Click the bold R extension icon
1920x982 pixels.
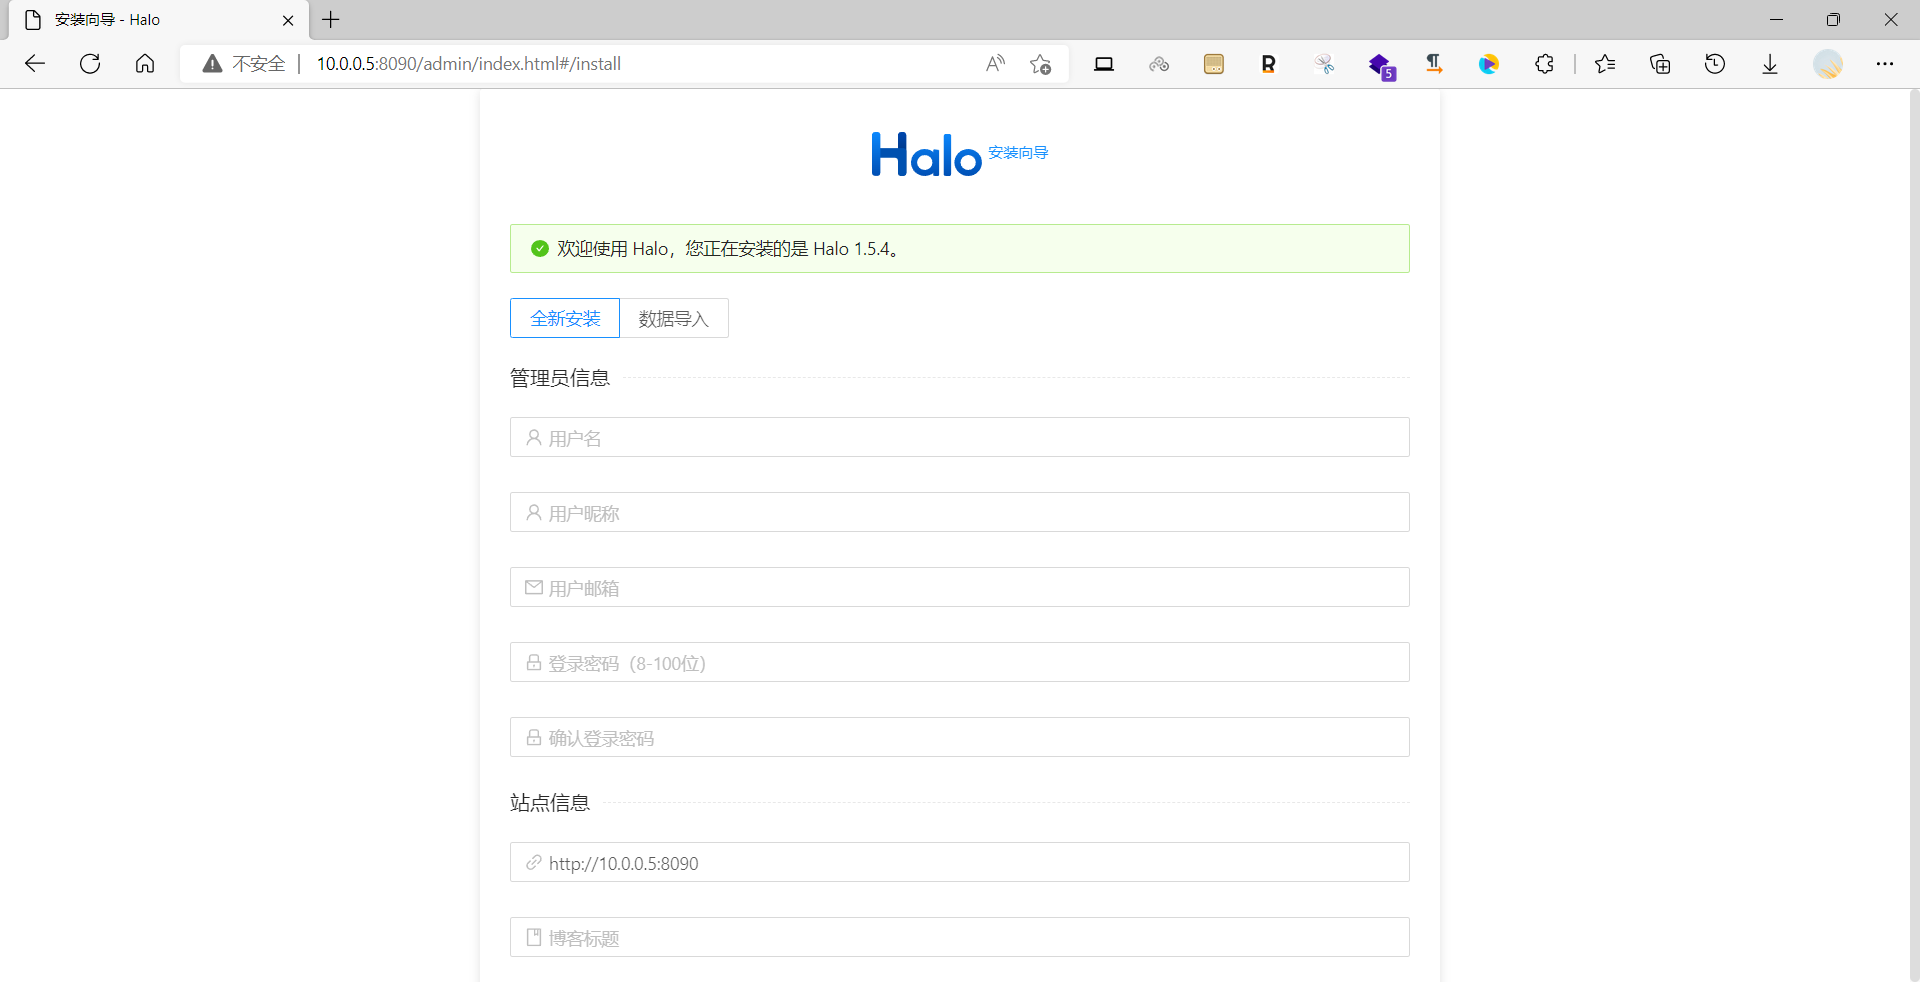pos(1268,64)
